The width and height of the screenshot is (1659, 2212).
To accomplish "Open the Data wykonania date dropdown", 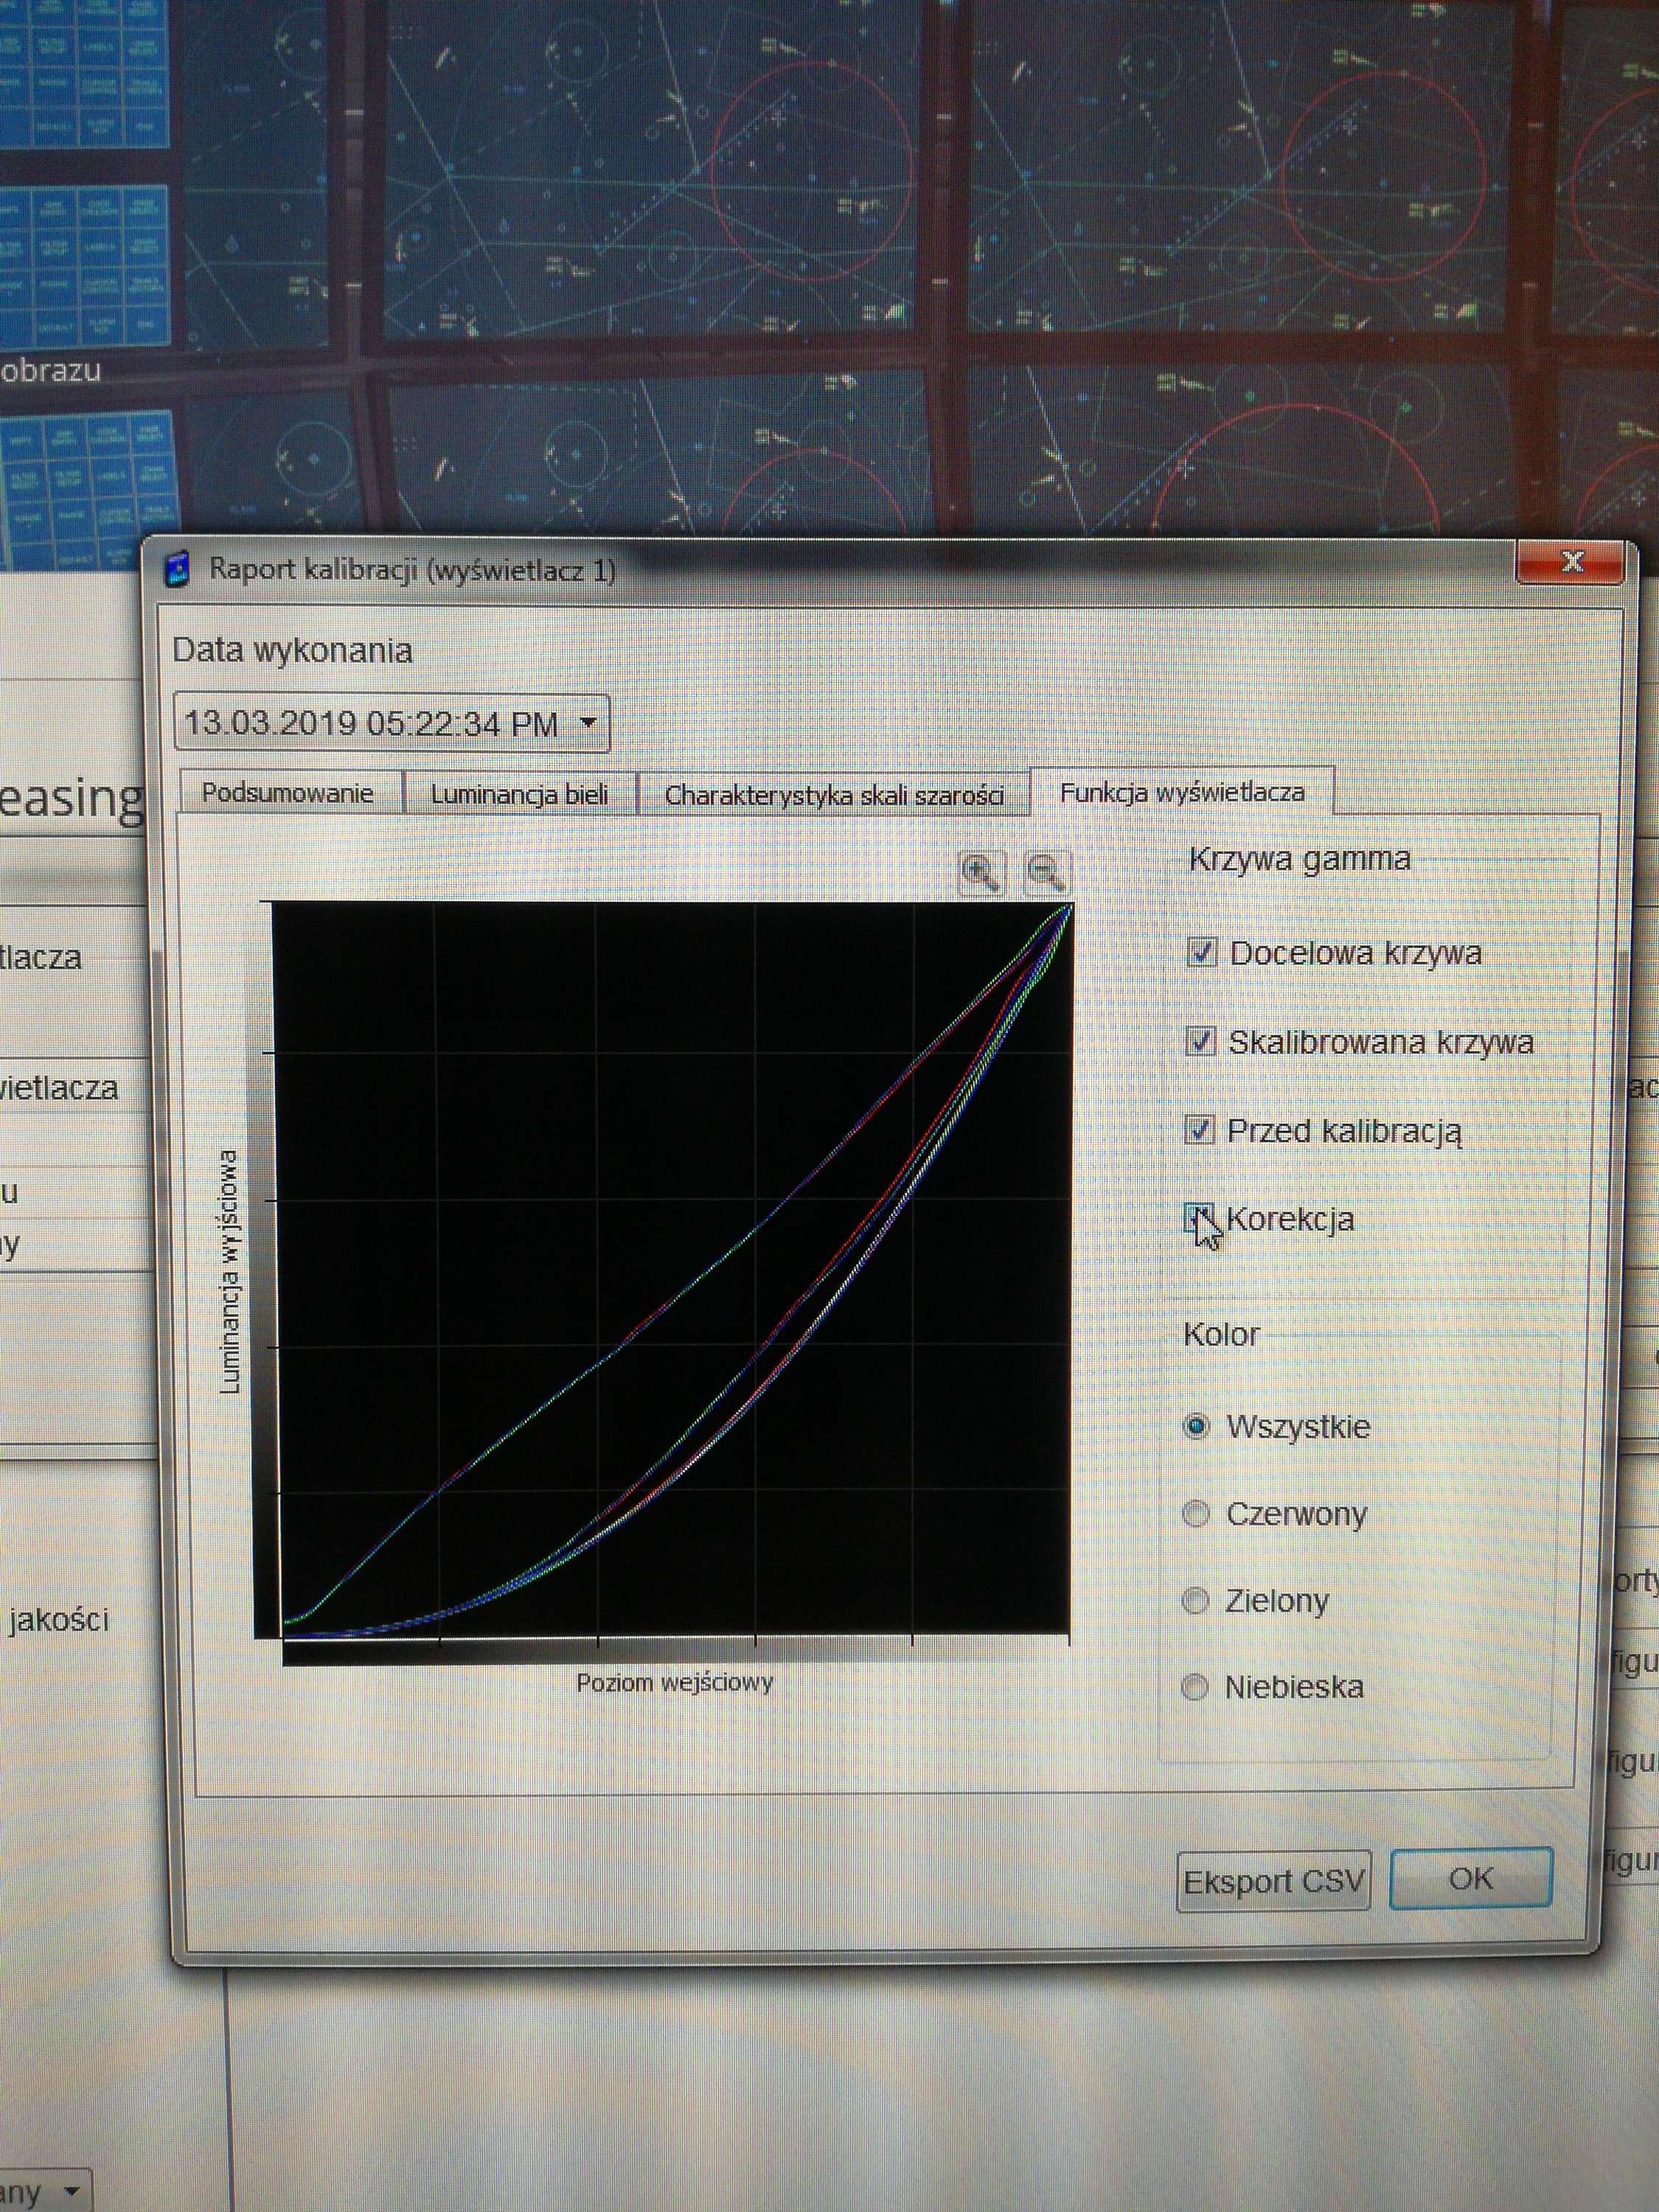I will click(589, 723).
